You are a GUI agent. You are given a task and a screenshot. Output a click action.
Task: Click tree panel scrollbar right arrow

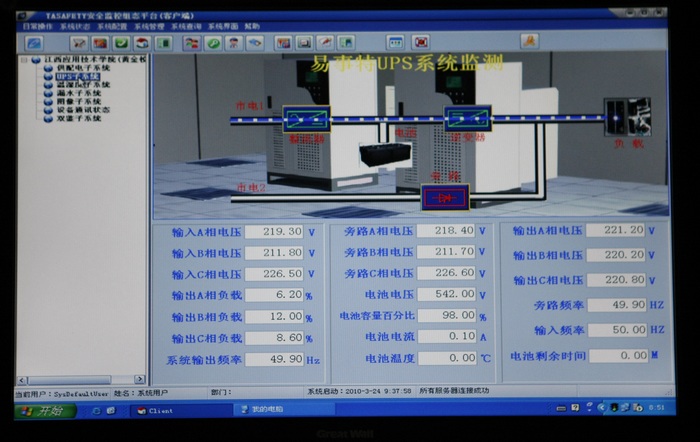click(x=140, y=379)
